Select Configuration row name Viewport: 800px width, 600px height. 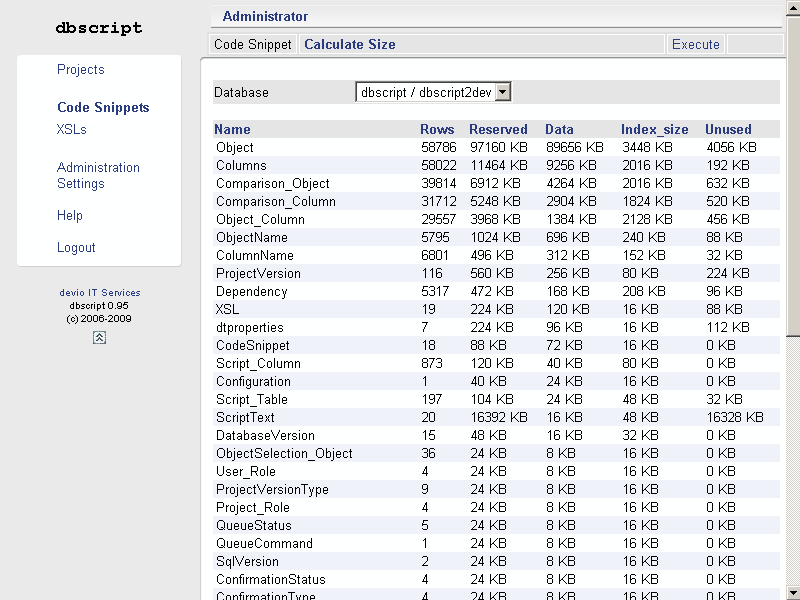coord(253,382)
